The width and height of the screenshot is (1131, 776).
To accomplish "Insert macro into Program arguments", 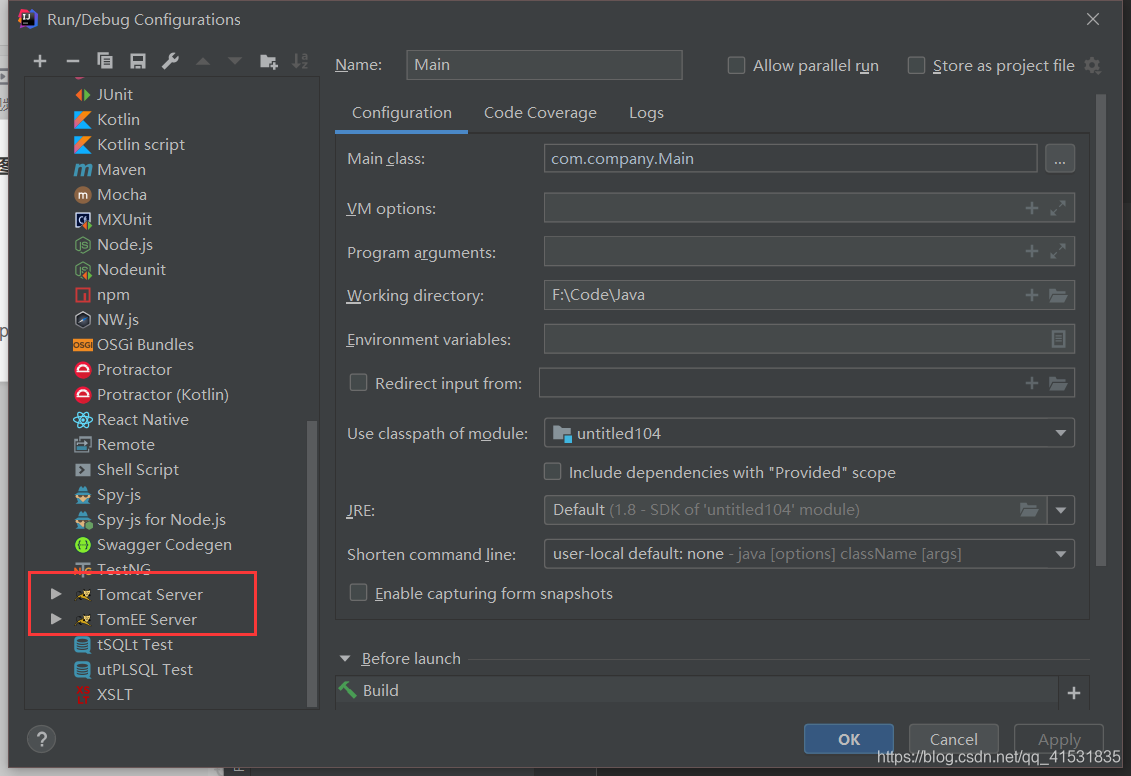I will 1031,252.
